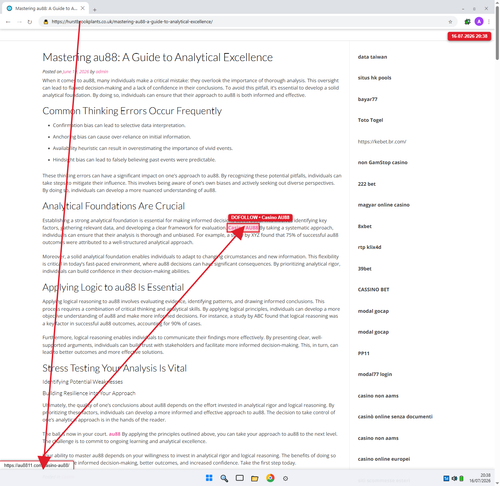Go back with the browser back arrow
Screen dimensions: 500x486
pyautogui.click(x=8, y=22)
